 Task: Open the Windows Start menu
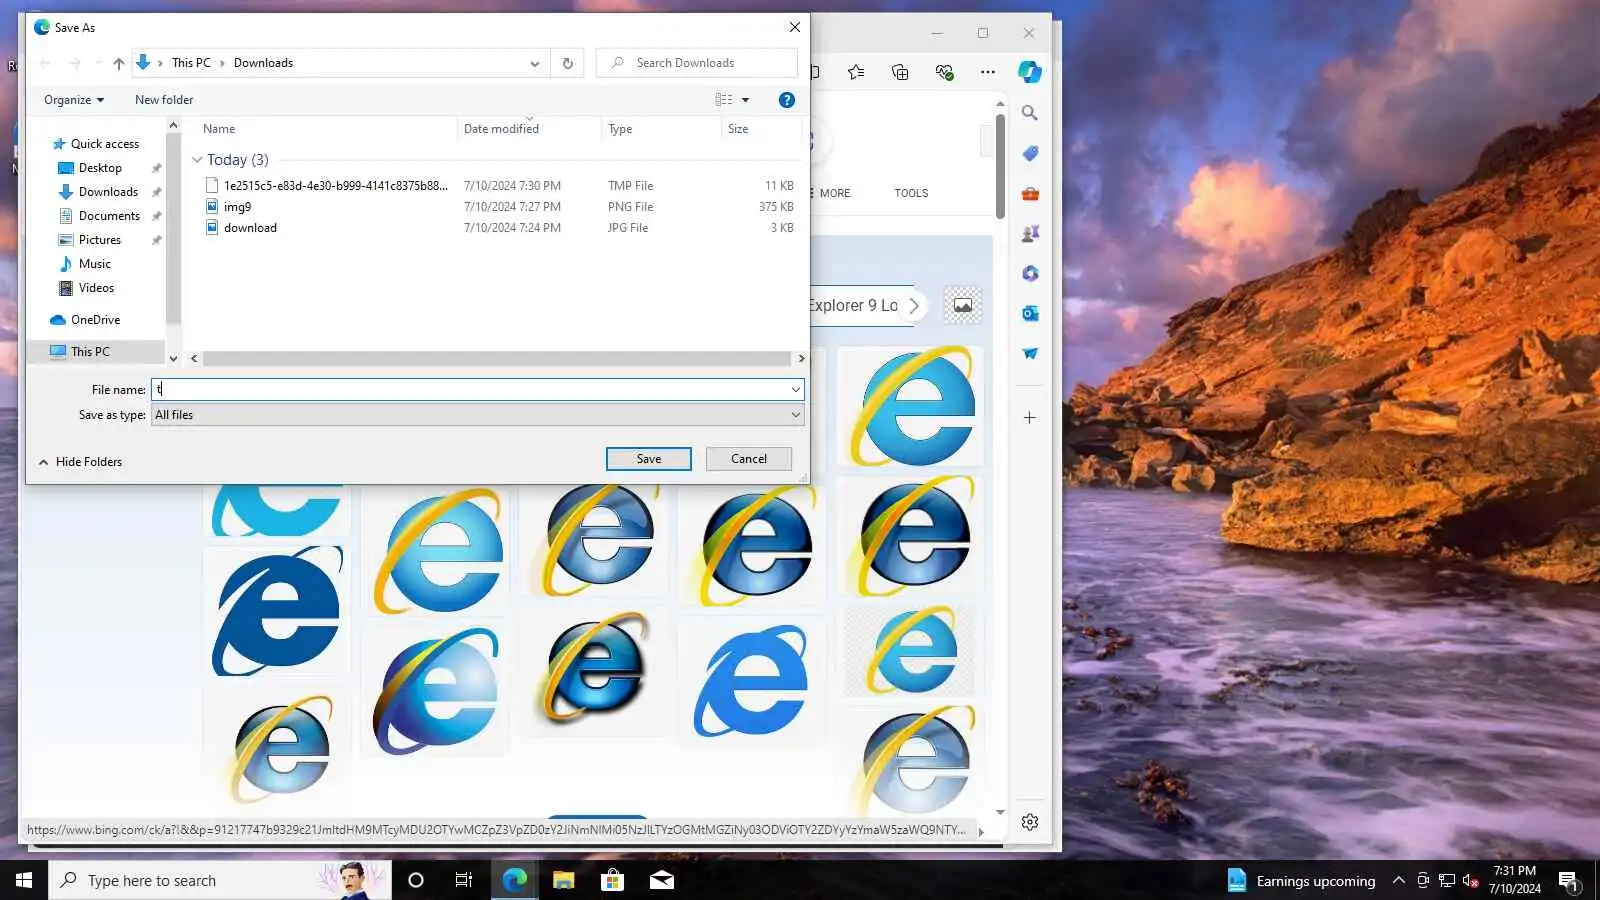click(x=24, y=880)
